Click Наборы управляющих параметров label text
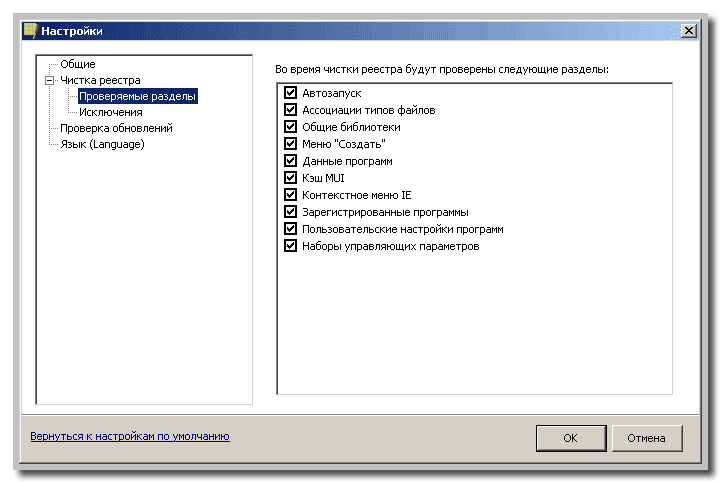722x484 pixels. (x=390, y=246)
